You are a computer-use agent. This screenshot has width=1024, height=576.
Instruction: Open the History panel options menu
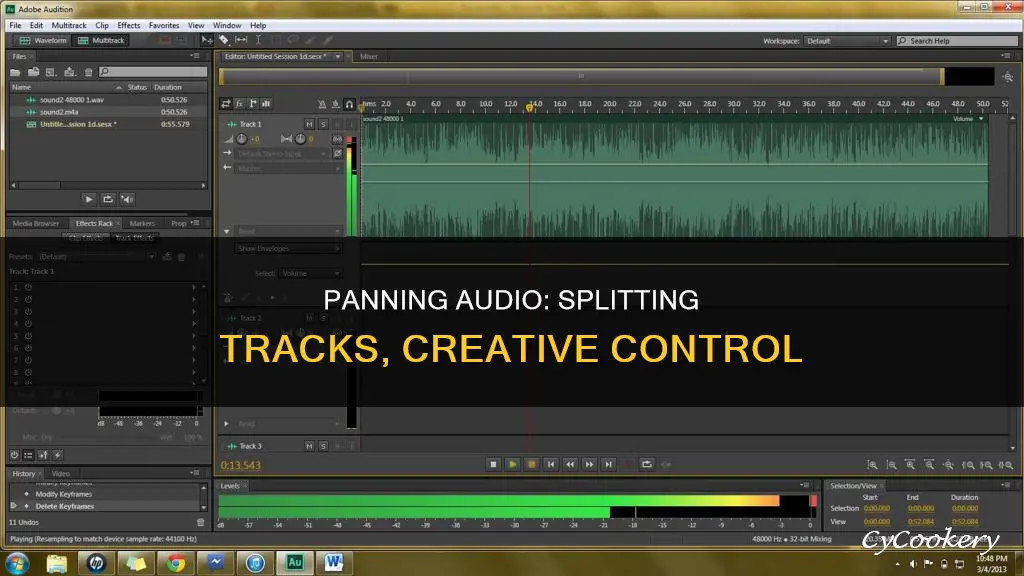(x=195, y=473)
